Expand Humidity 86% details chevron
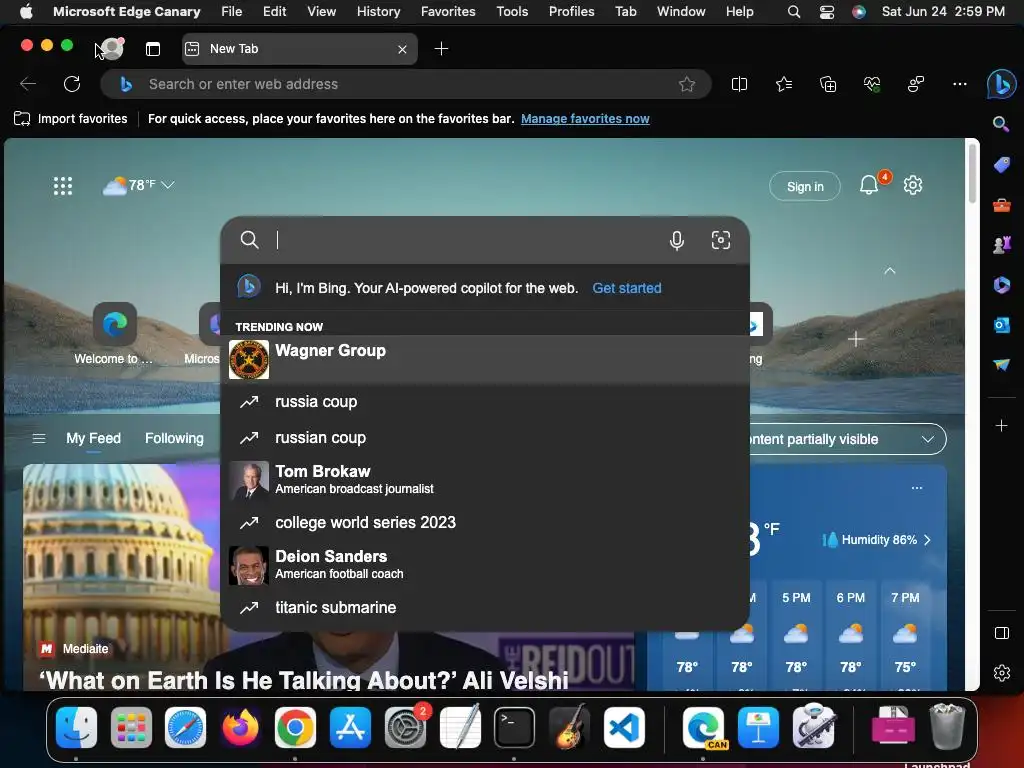 (927, 540)
